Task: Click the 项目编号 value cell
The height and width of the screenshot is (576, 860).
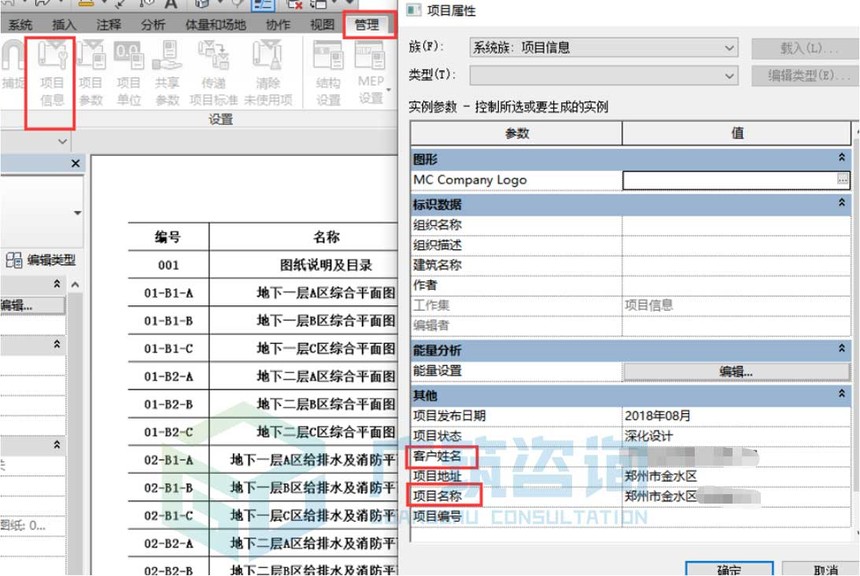Action: click(736, 516)
